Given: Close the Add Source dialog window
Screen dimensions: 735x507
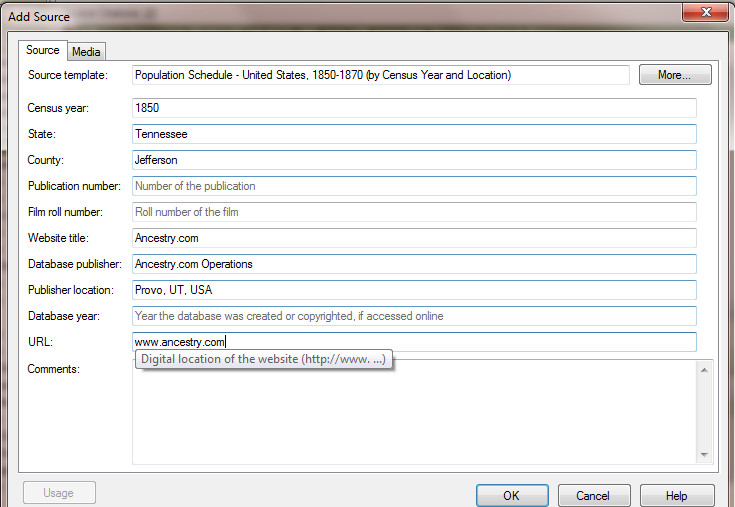Looking at the screenshot, I should [705, 11].
